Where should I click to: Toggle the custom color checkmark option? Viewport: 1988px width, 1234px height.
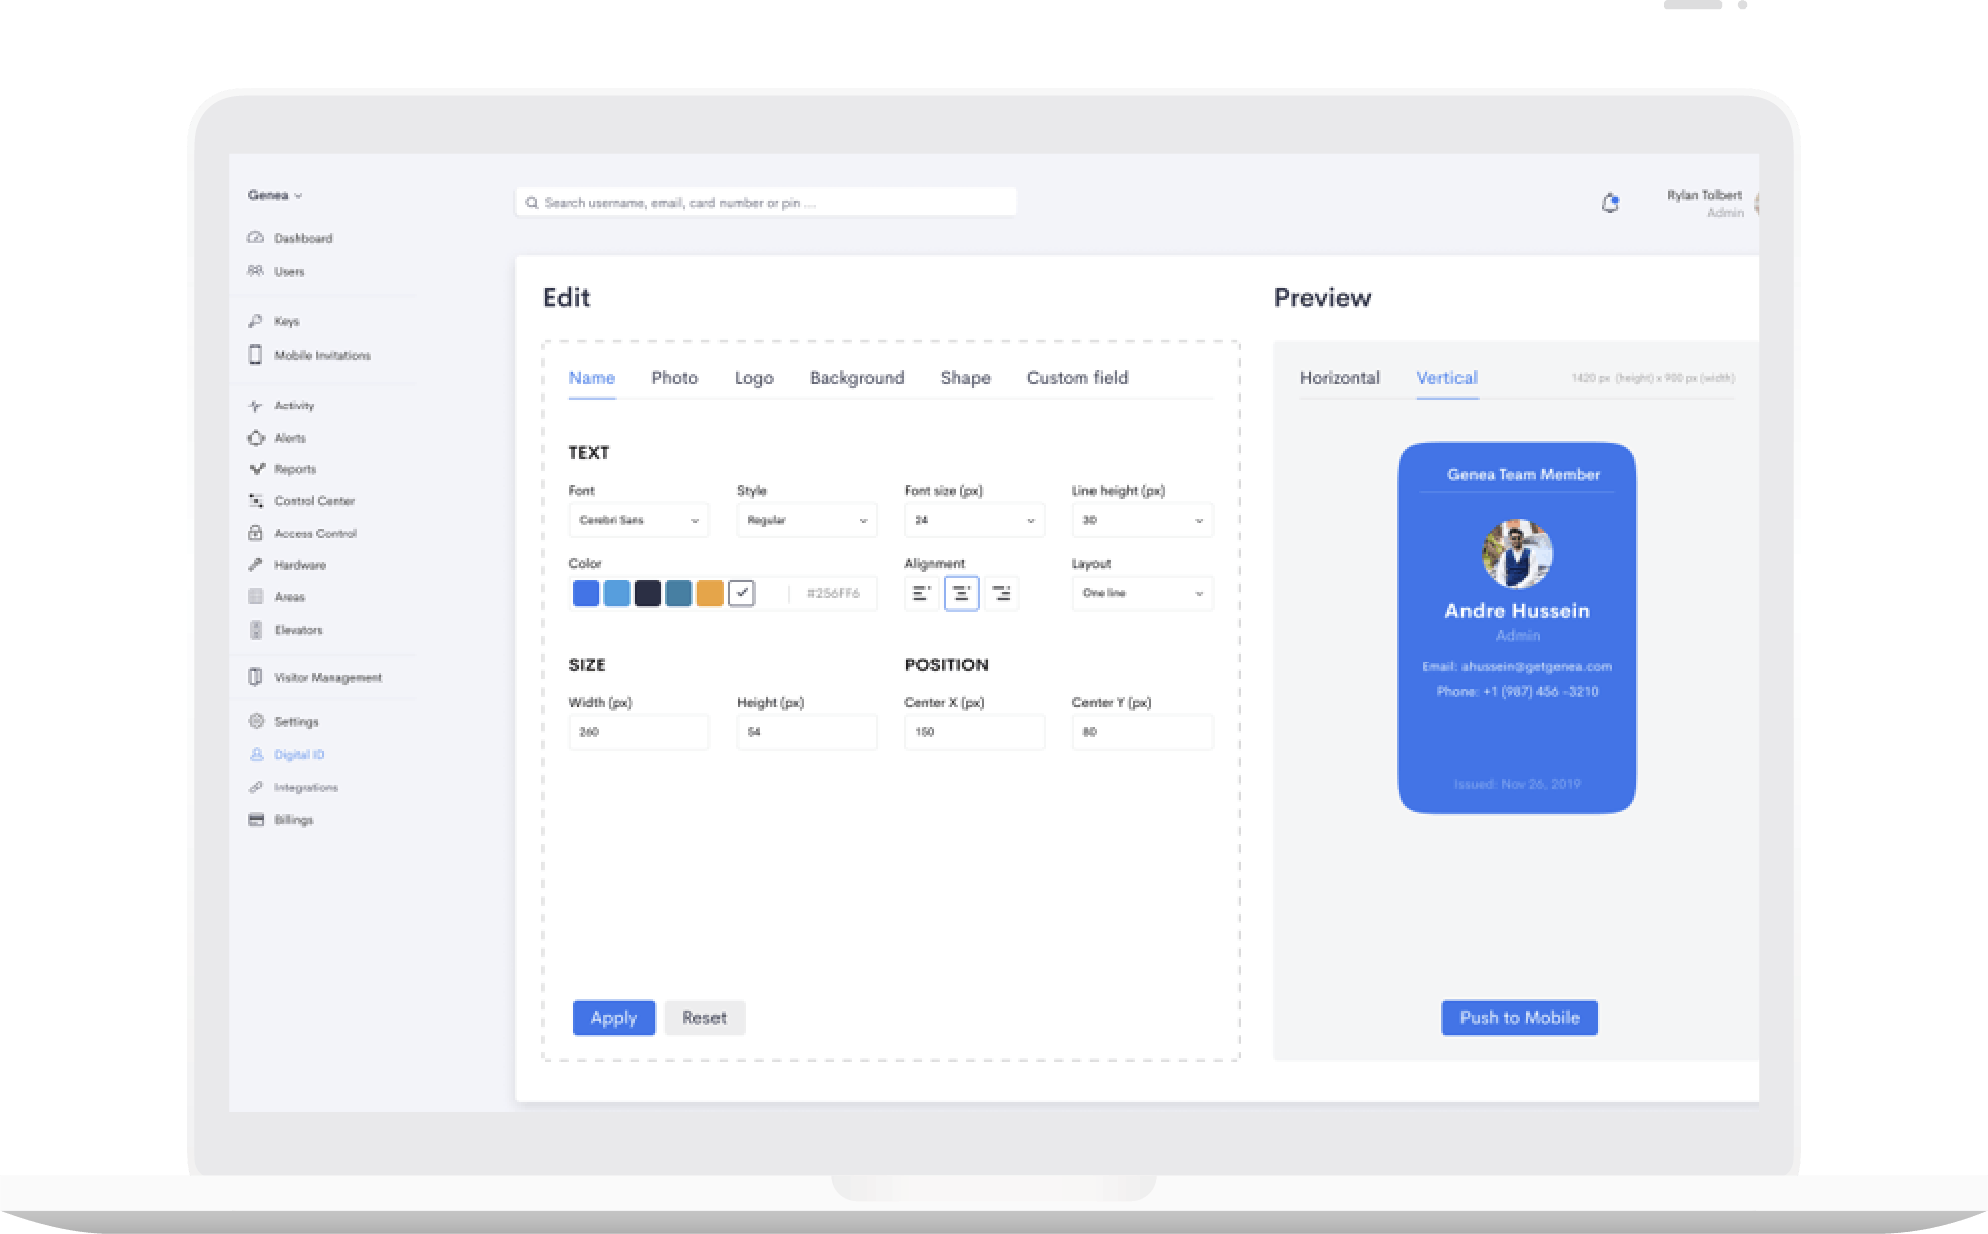[x=742, y=593]
